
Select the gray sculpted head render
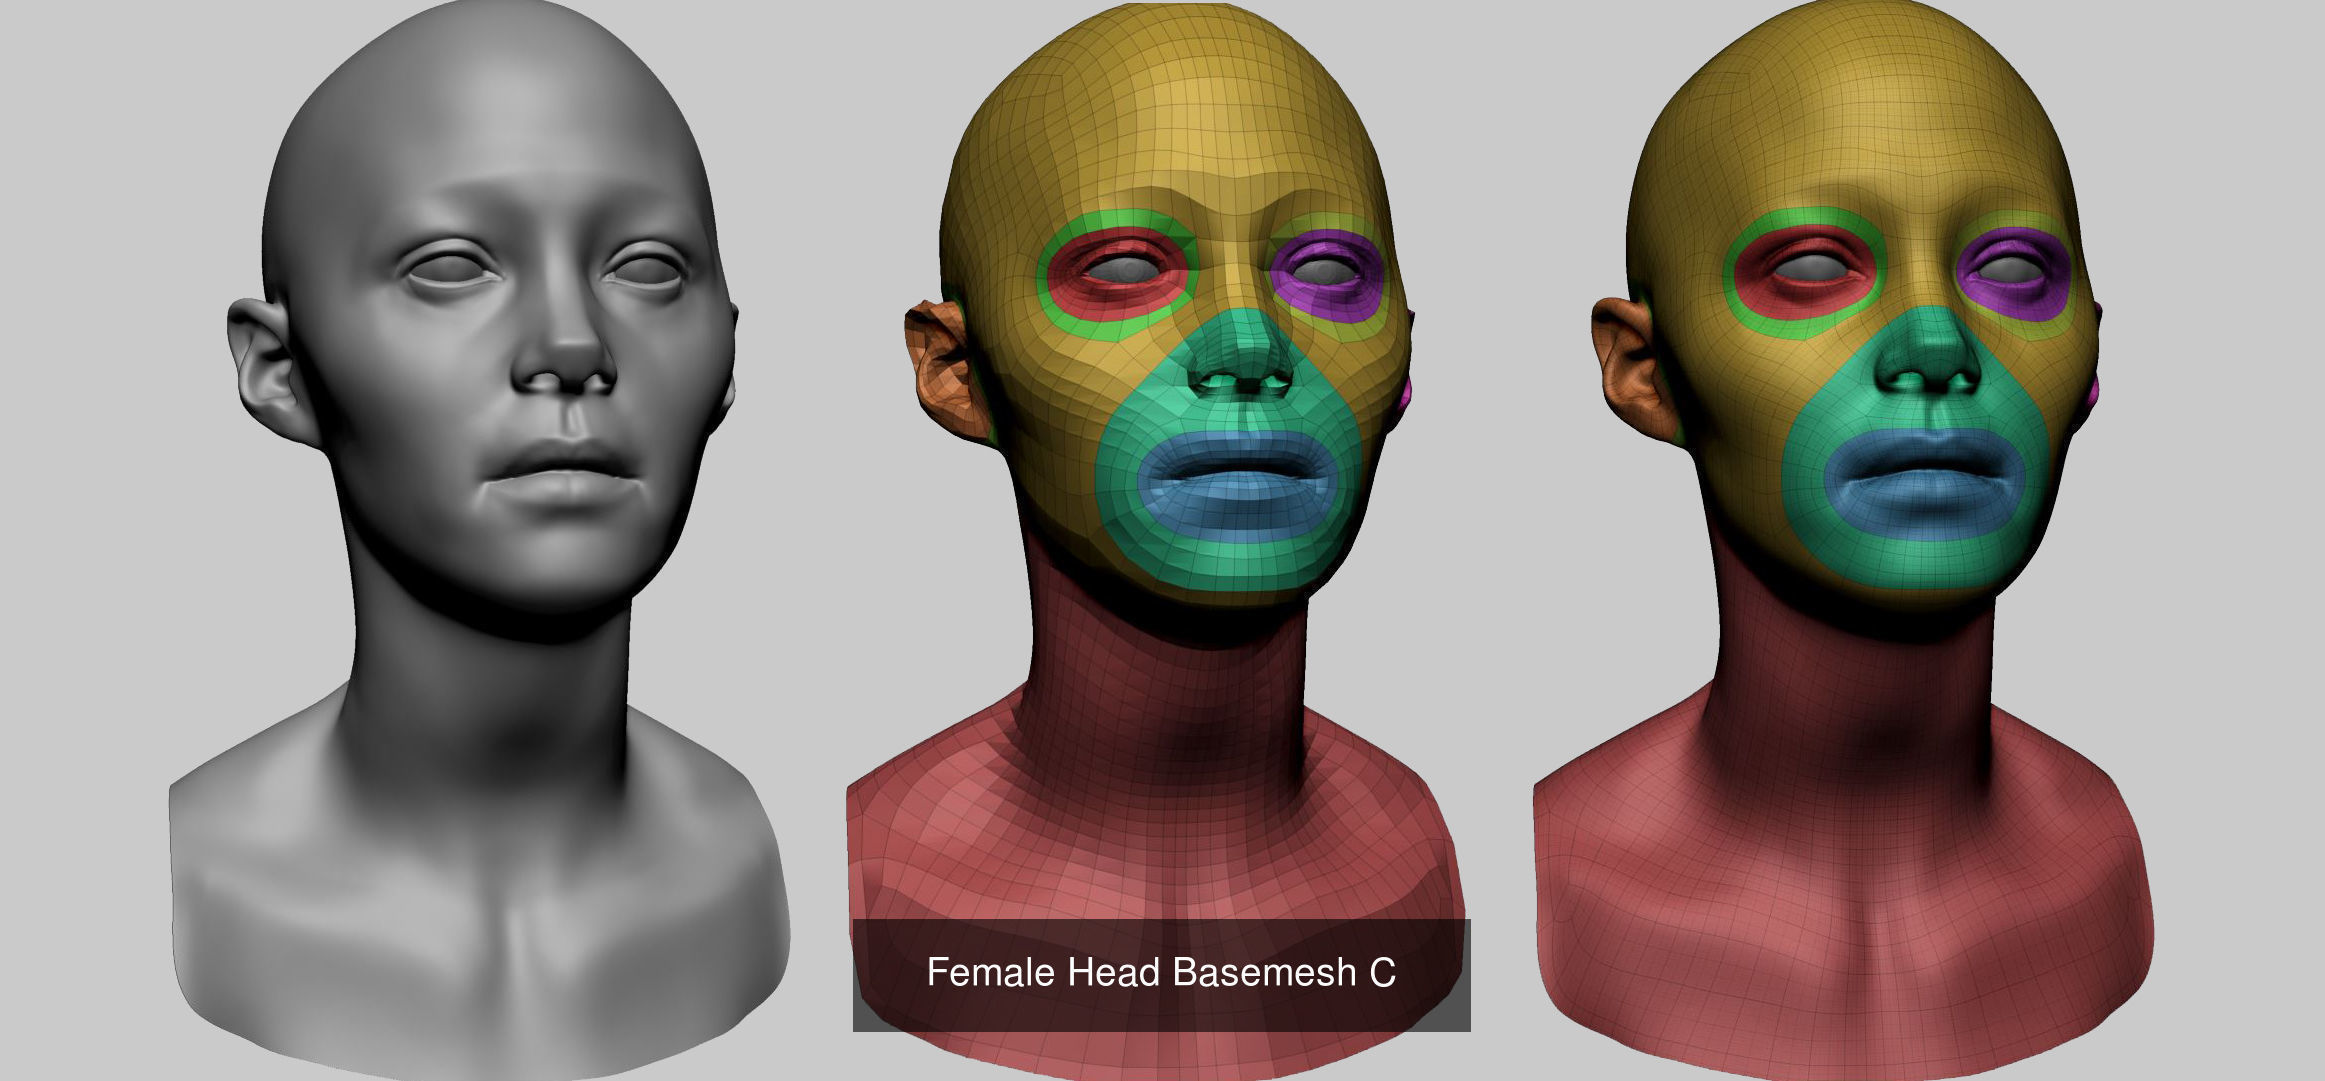[480, 540]
